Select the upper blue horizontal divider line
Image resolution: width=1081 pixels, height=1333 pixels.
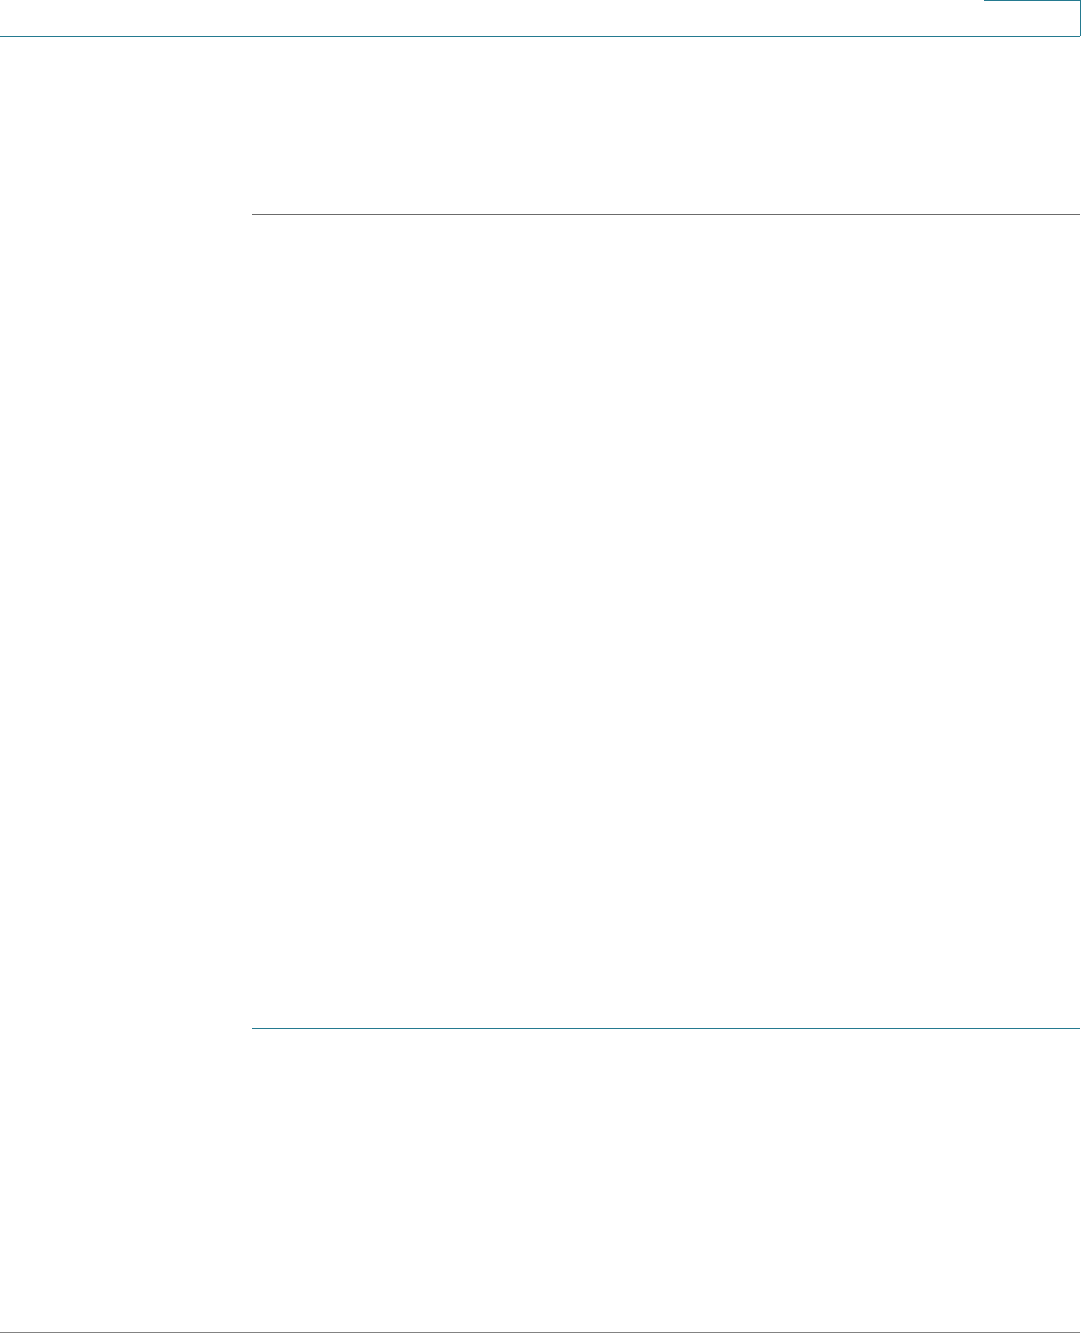pos(666,214)
